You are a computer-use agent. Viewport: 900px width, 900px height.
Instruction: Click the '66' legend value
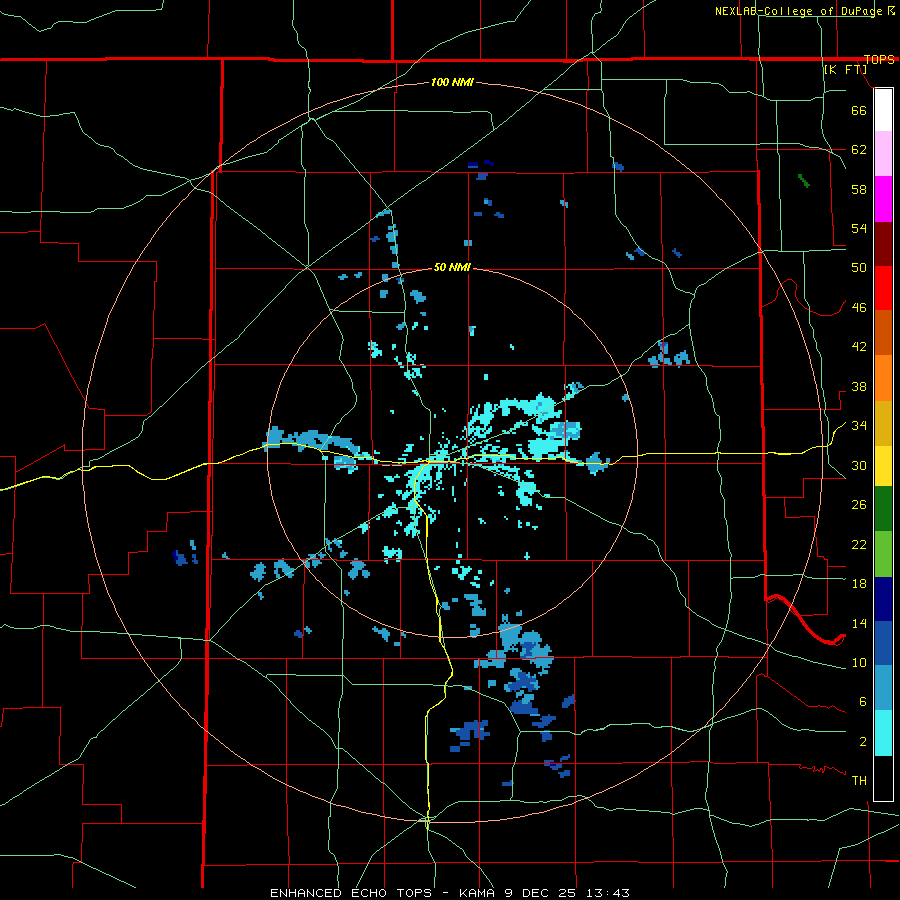859,110
